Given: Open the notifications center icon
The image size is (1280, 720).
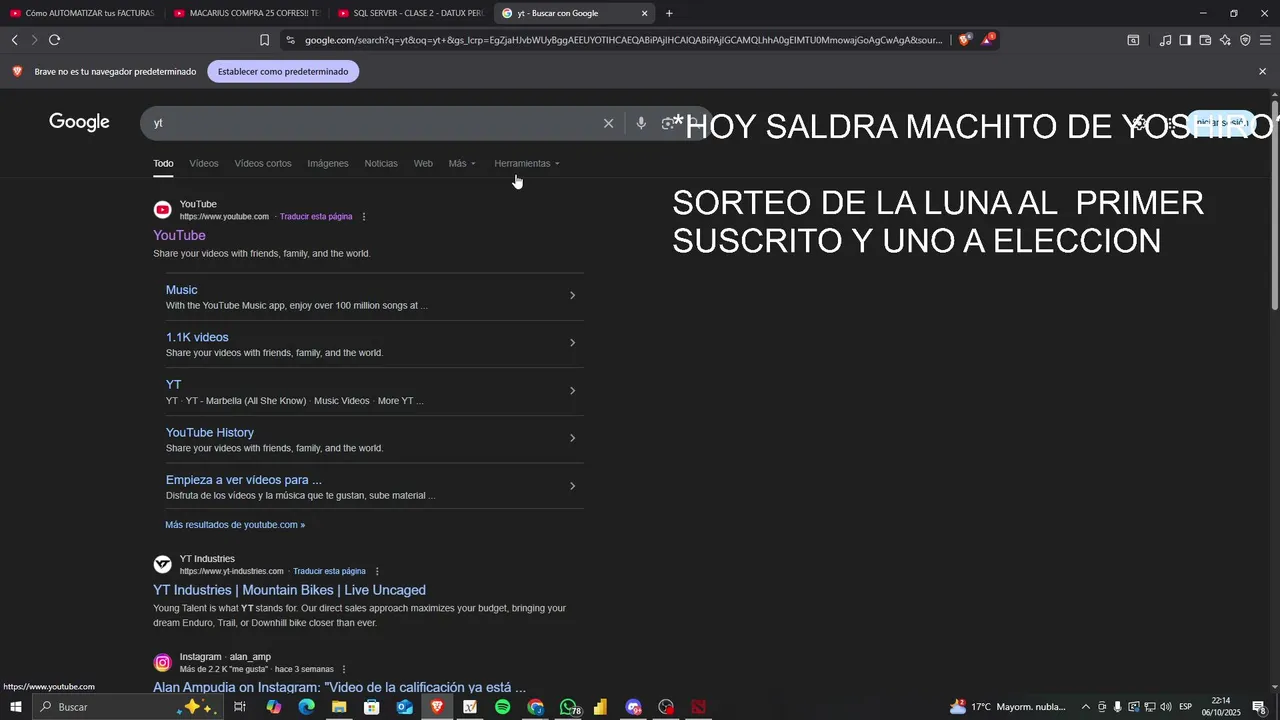Looking at the screenshot, I should point(1259,707).
